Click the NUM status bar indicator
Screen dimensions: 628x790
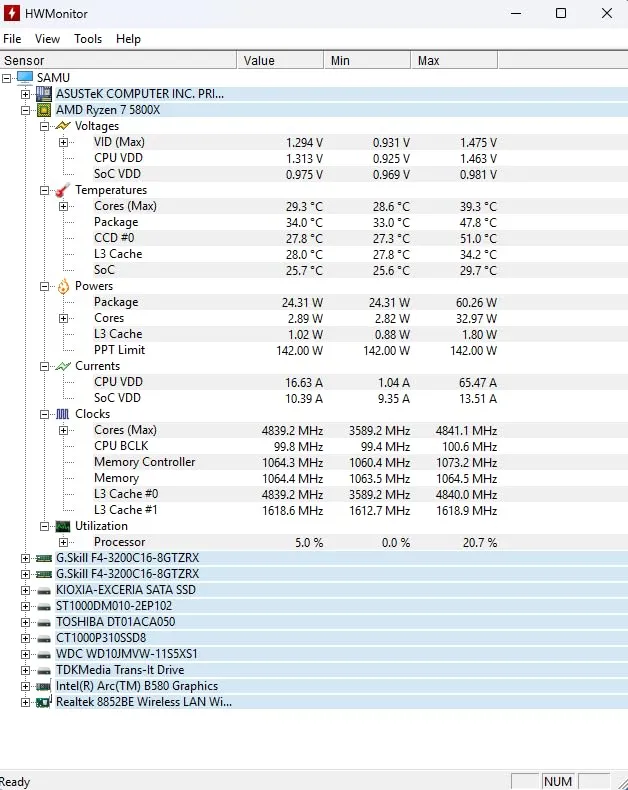(558, 781)
